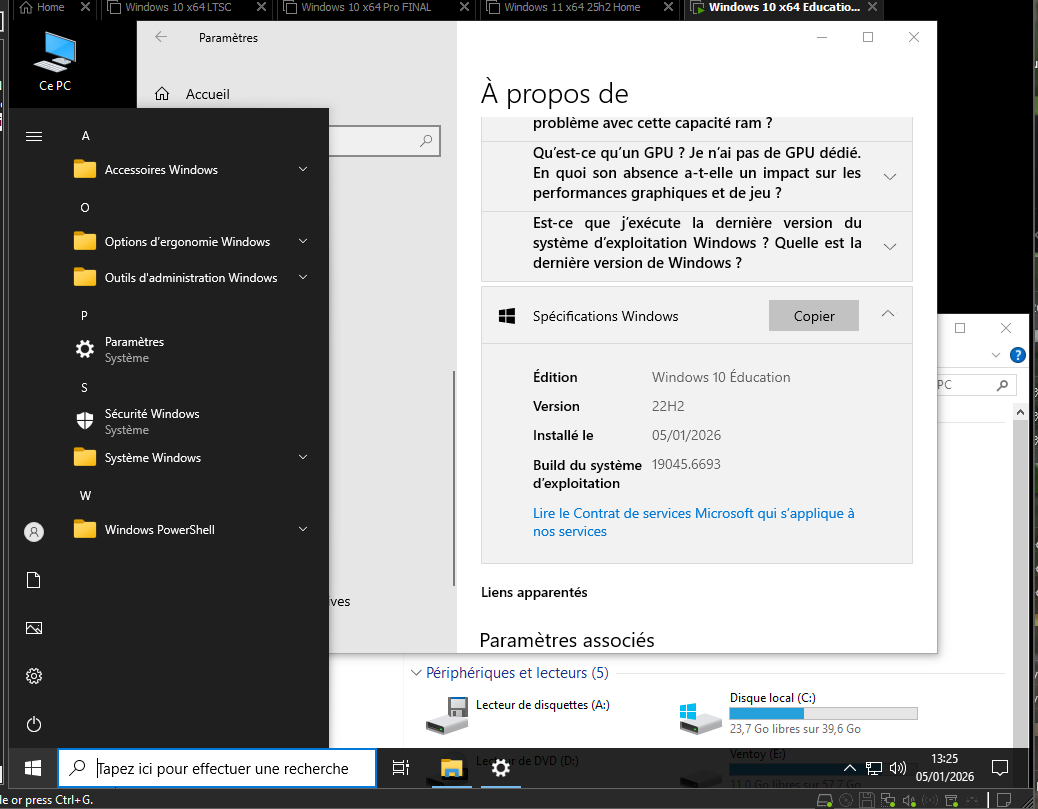Expand Options d'ergonomie Windows chevron
The image size is (1038, 809).
pyautogui.click(x=303, y=242)
